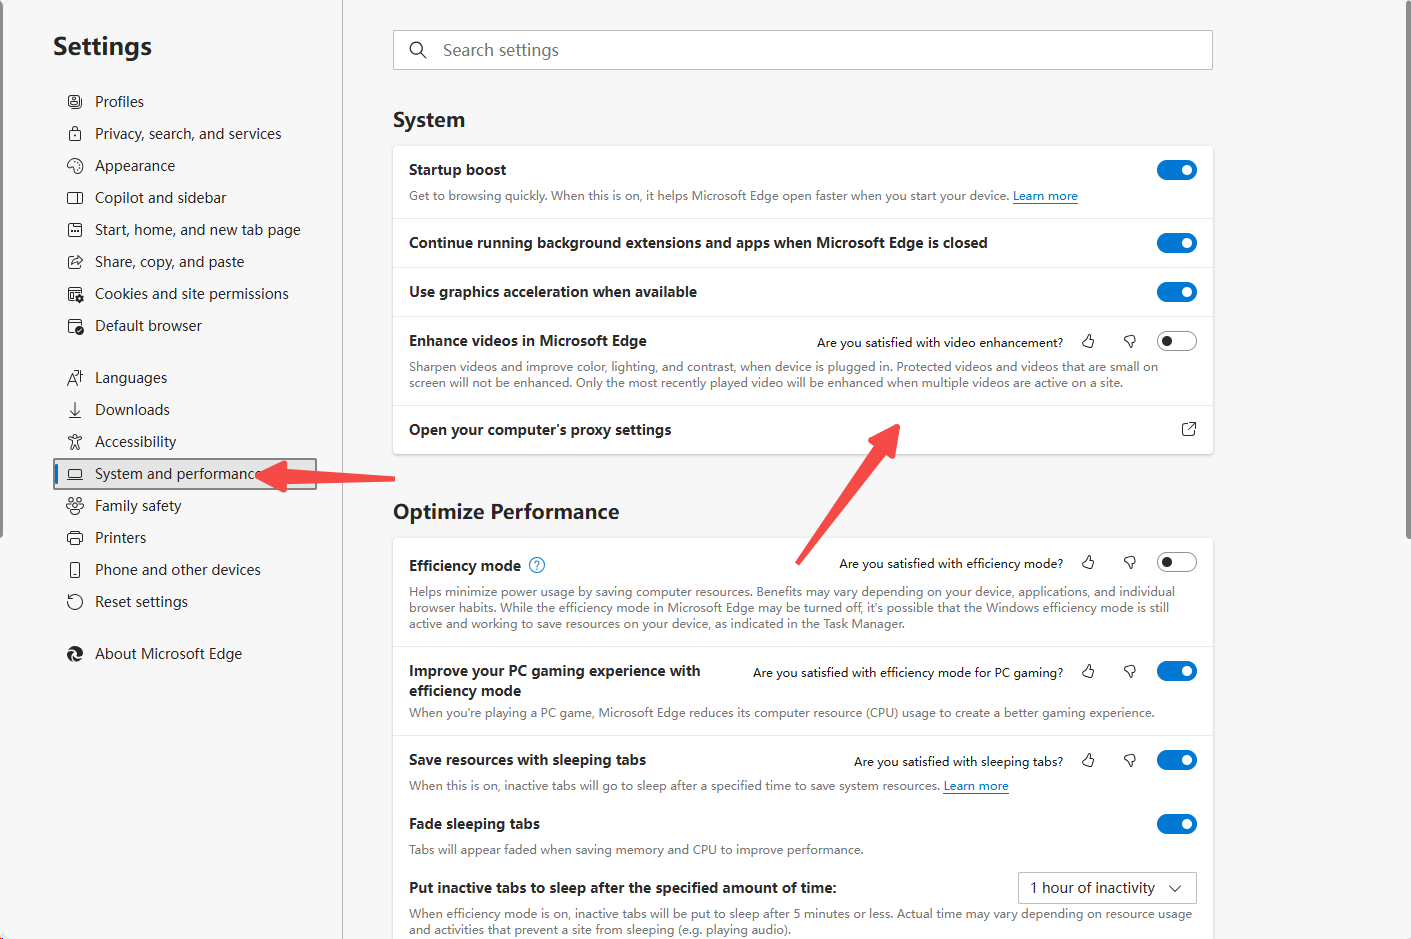The width and height of the screenshot is (1411, 939).
Task: Open proxy settings external link icon
Action: pos(1189,429)
